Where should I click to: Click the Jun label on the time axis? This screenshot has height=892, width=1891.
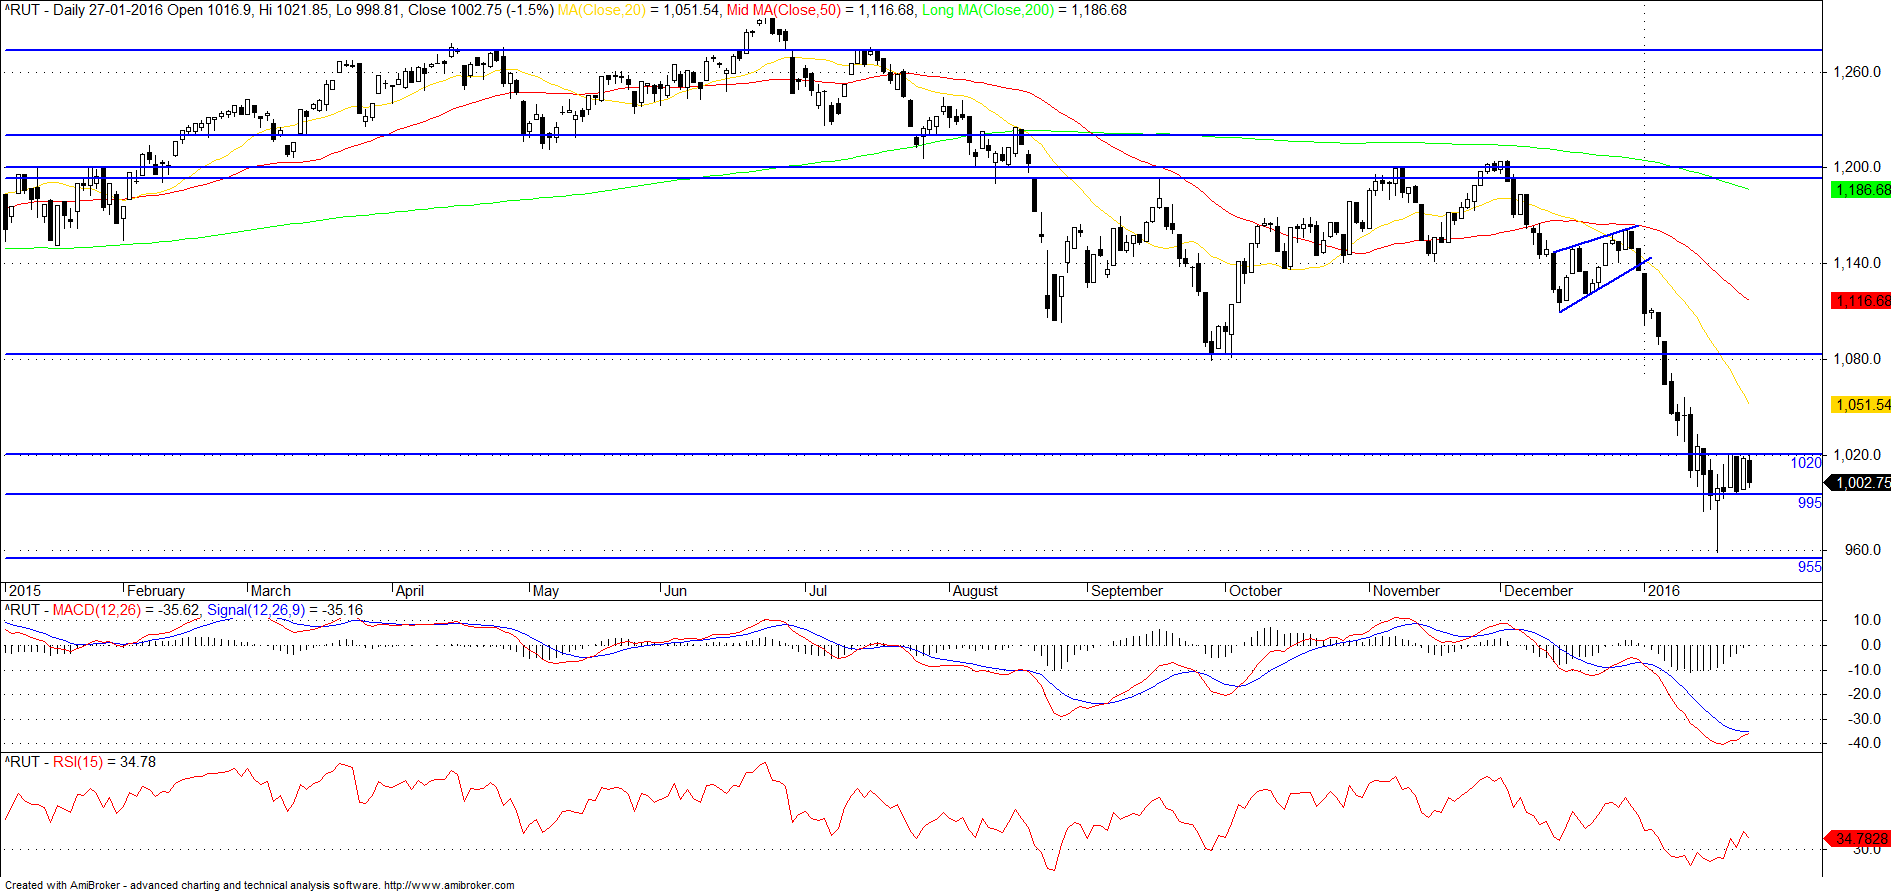pyautogui.click(x=676, y=591)
